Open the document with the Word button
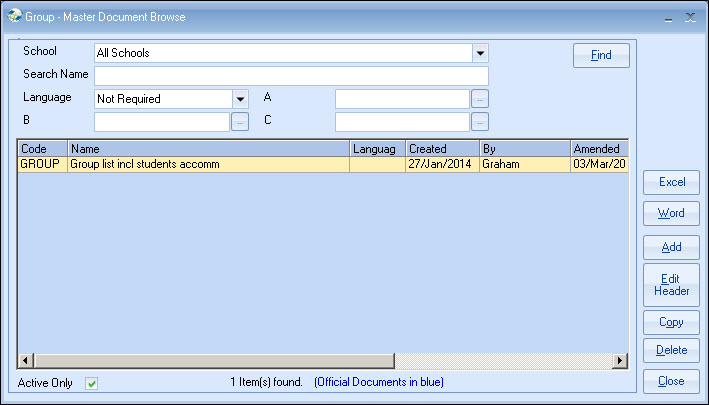 [x=671, y=214]
